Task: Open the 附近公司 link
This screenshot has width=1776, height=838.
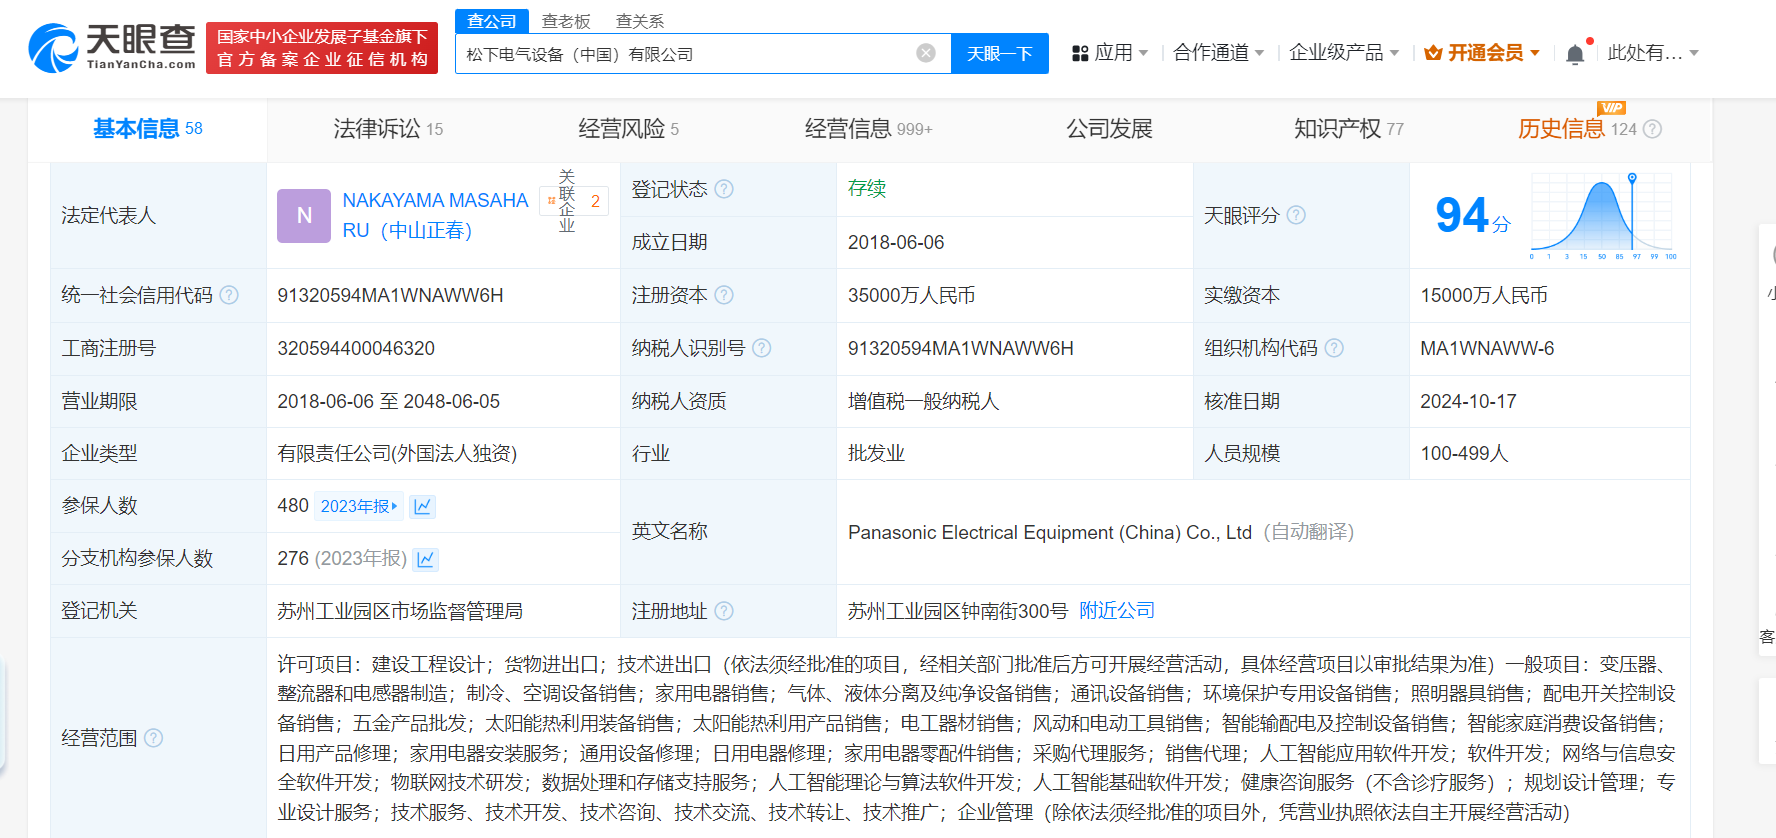Action: pos(1117,610)
